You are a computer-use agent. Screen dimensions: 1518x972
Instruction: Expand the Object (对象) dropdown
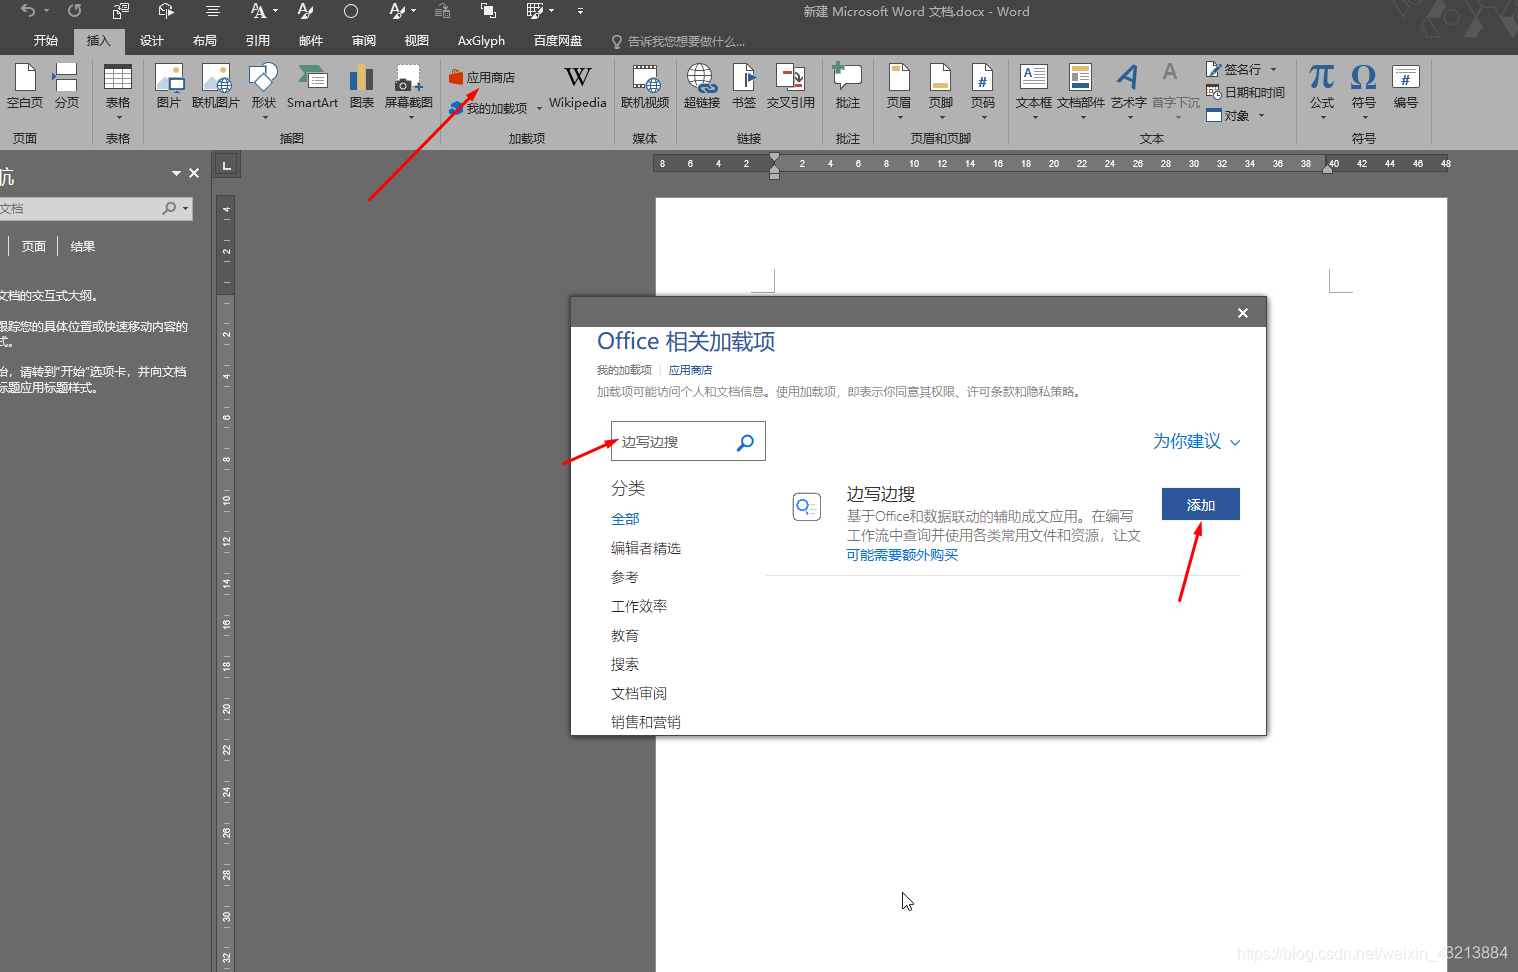point(1261,116)
